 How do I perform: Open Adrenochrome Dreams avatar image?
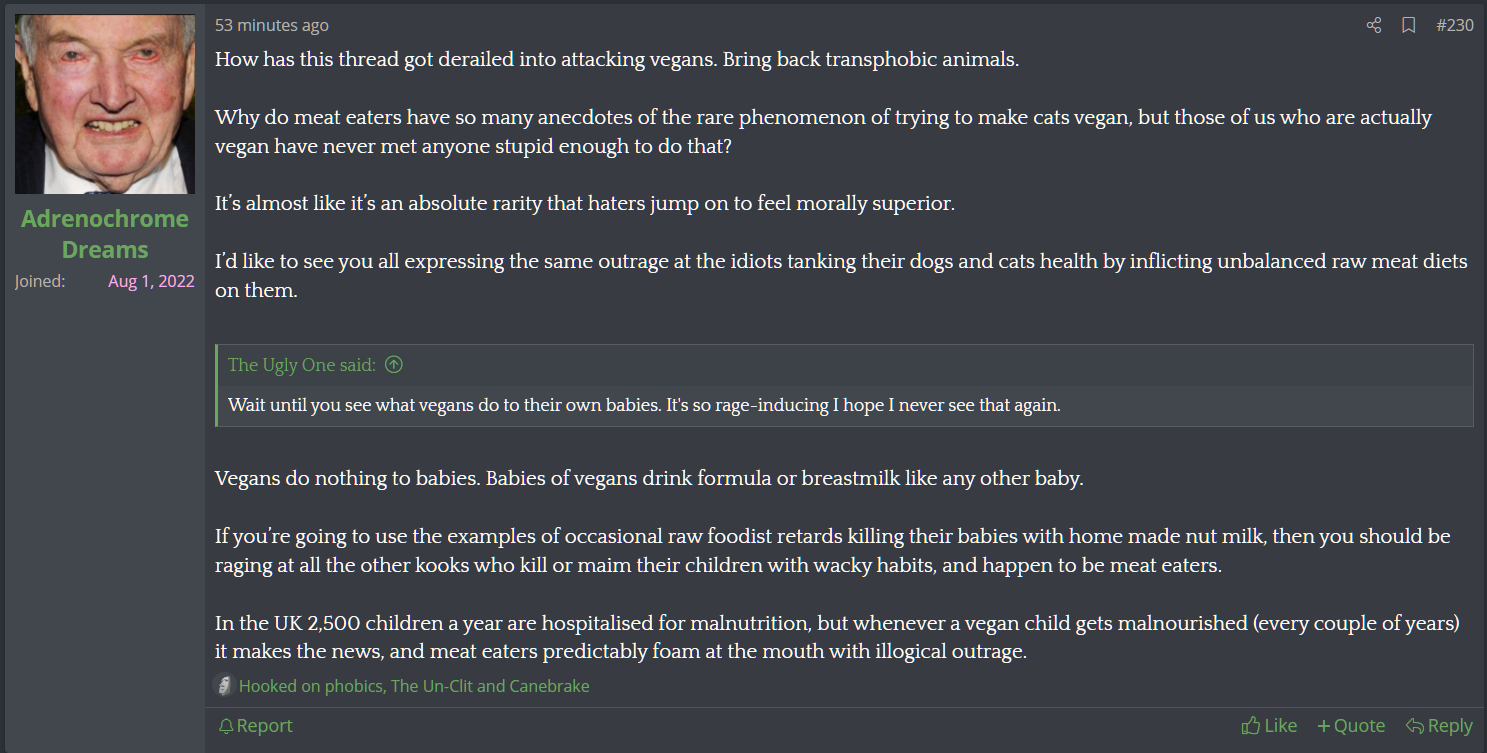tap(105, 104)
